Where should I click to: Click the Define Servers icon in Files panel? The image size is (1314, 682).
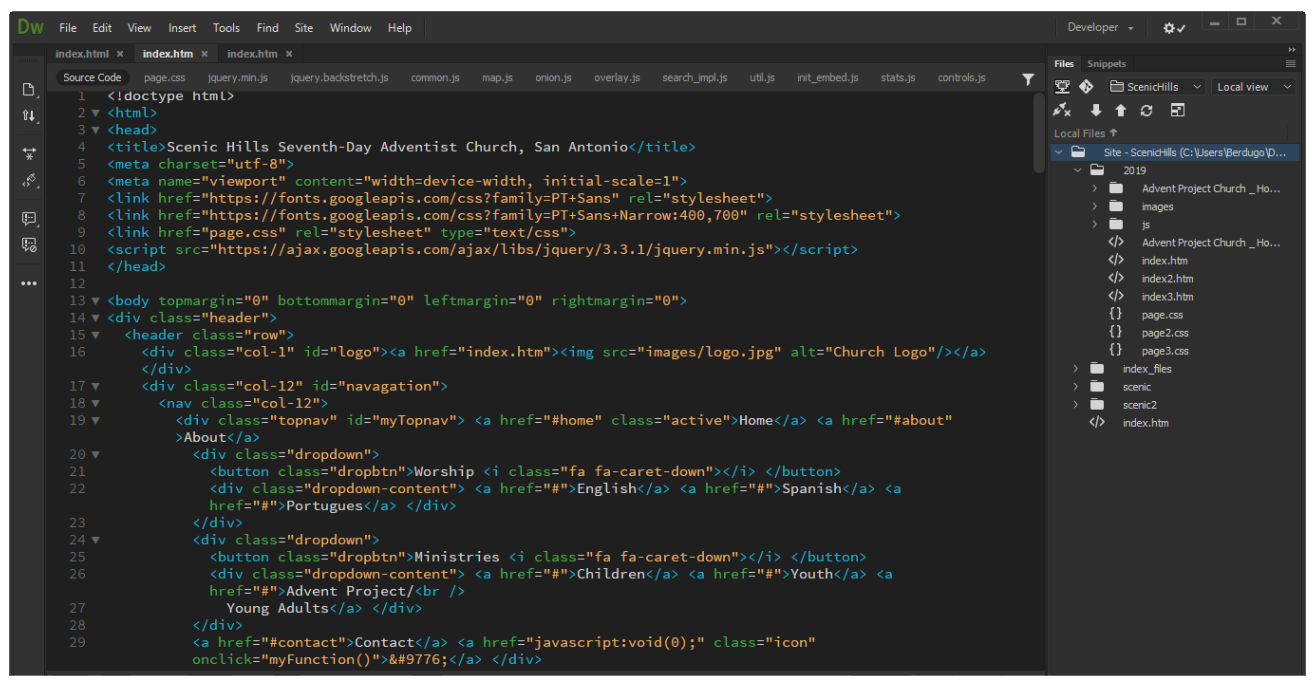pyautogui.click(x=1062, y=87)
